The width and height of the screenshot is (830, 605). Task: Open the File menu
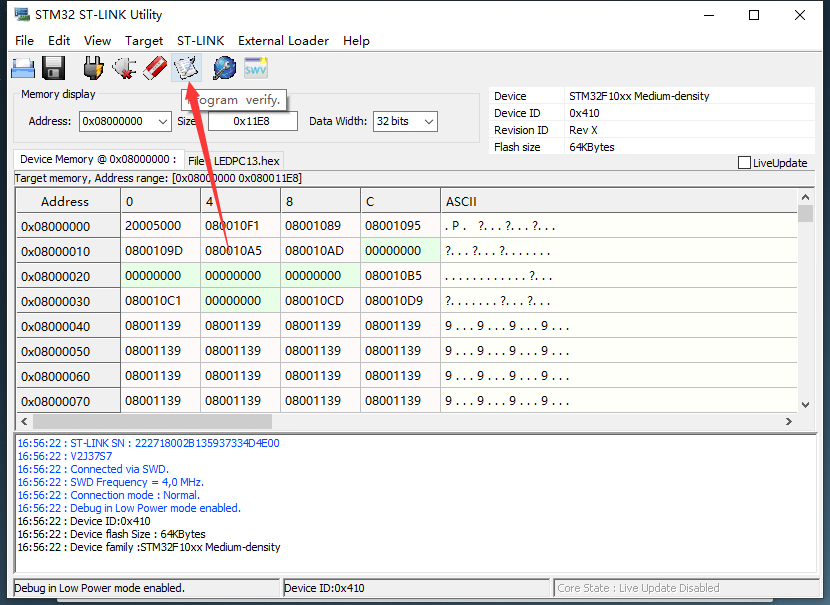(x=24, y=41)
